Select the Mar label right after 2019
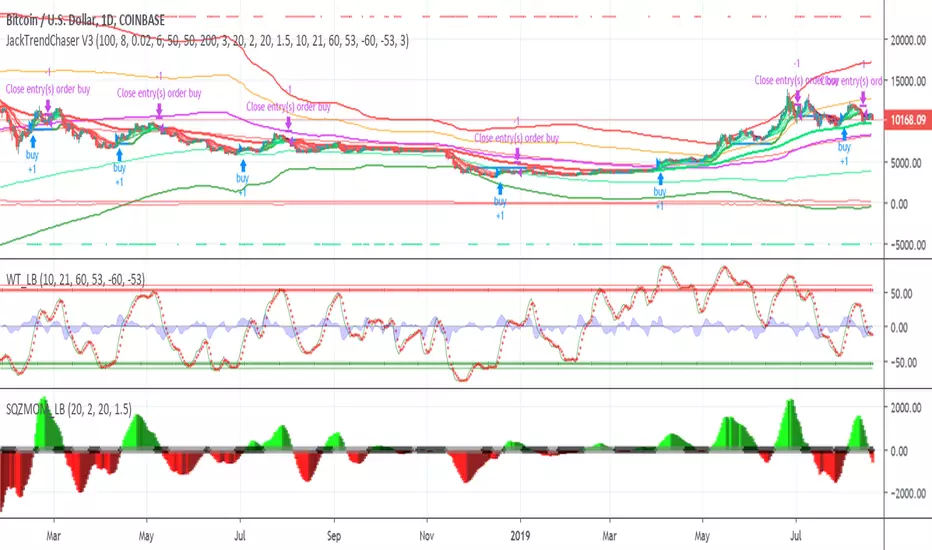The height and width of the screenshot is (550, 932). pos(609,536)
